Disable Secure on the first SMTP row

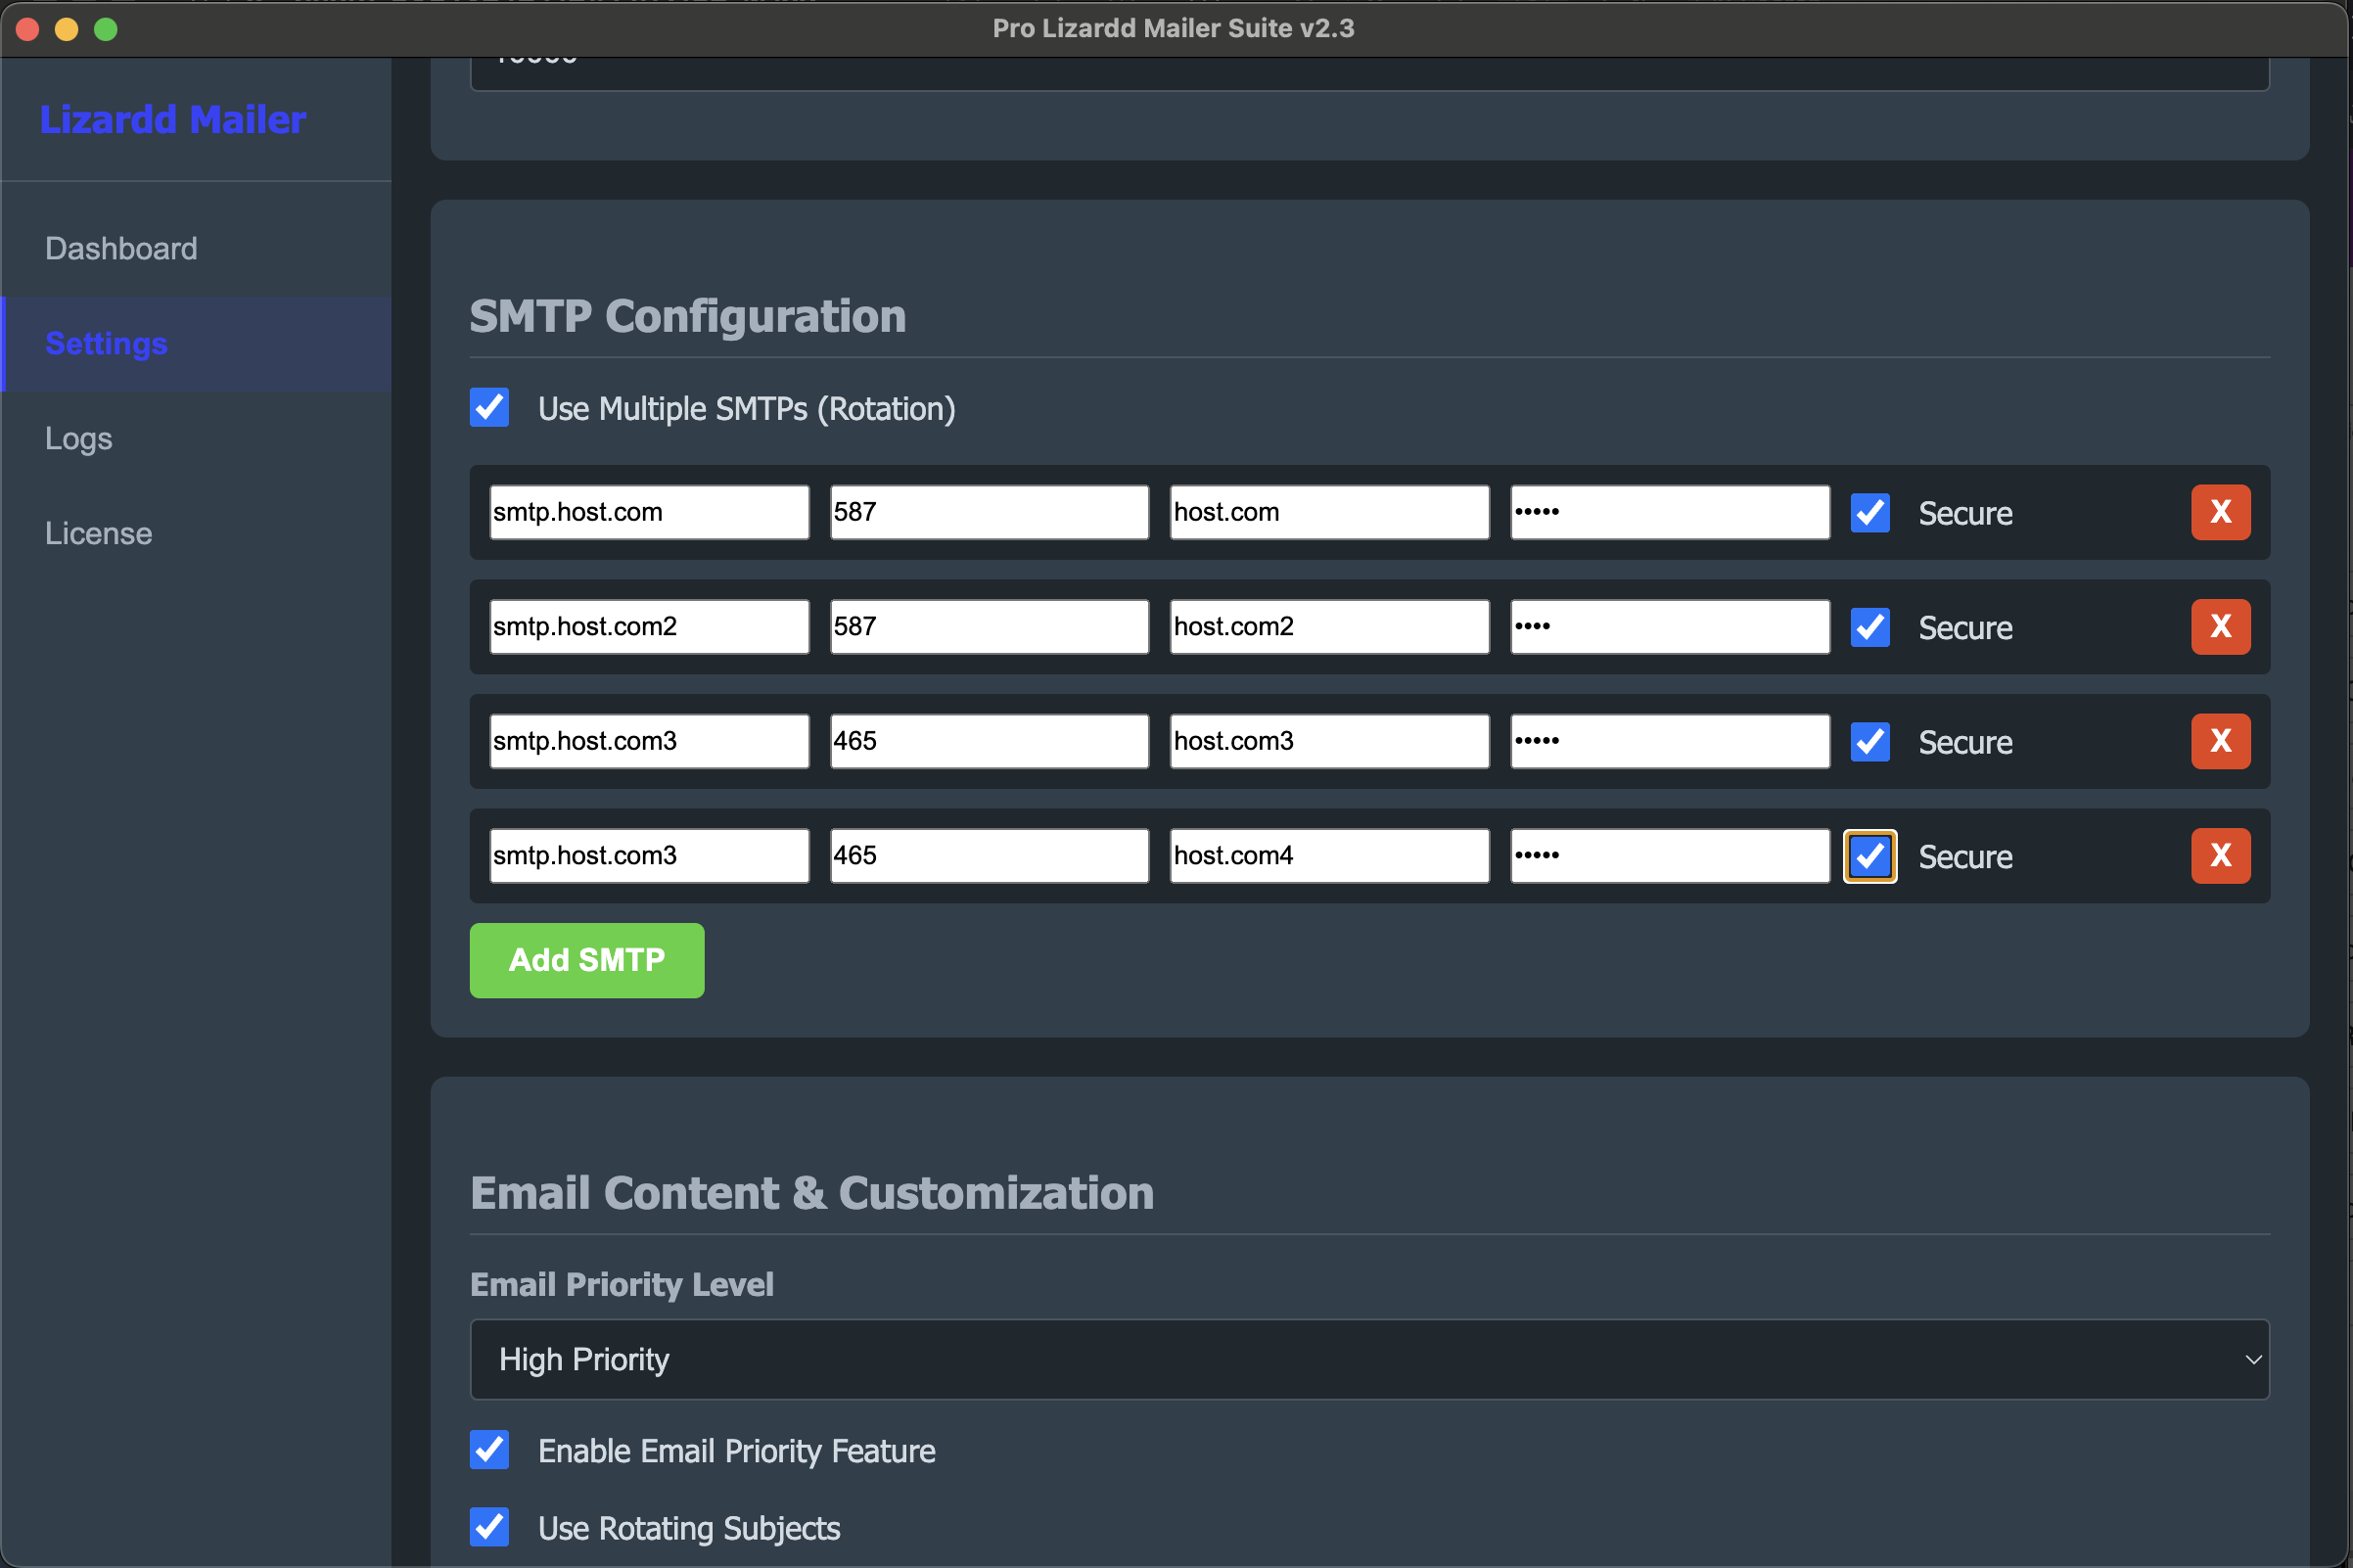[x=1869, y=512]
